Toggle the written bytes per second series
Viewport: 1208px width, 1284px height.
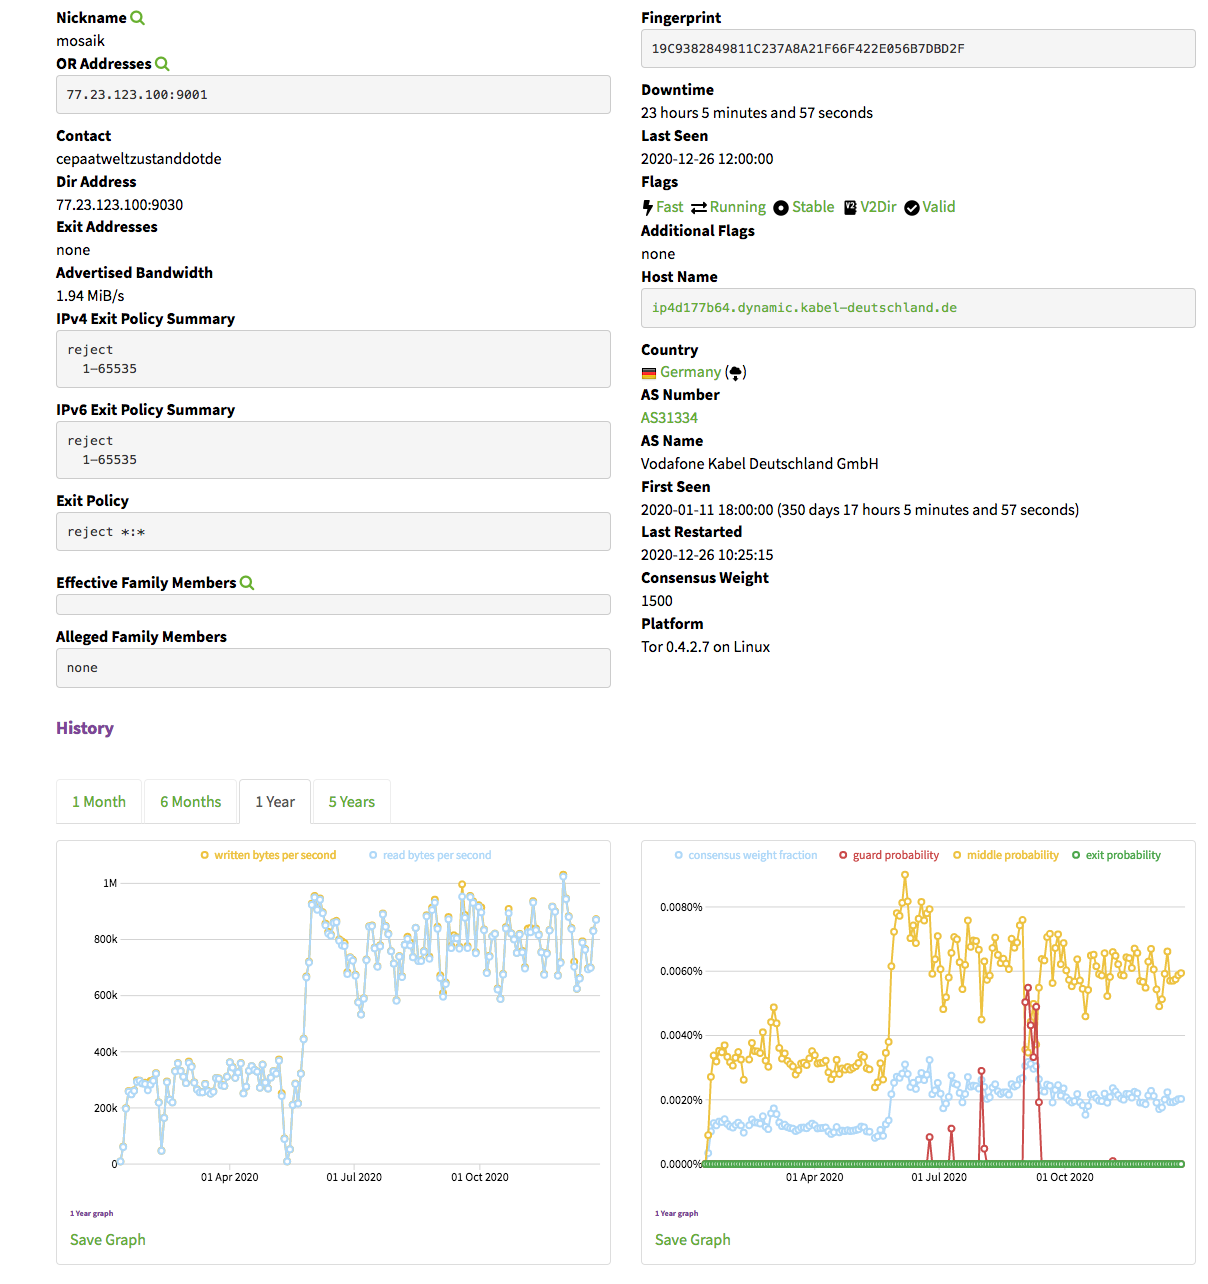(268, 855)
